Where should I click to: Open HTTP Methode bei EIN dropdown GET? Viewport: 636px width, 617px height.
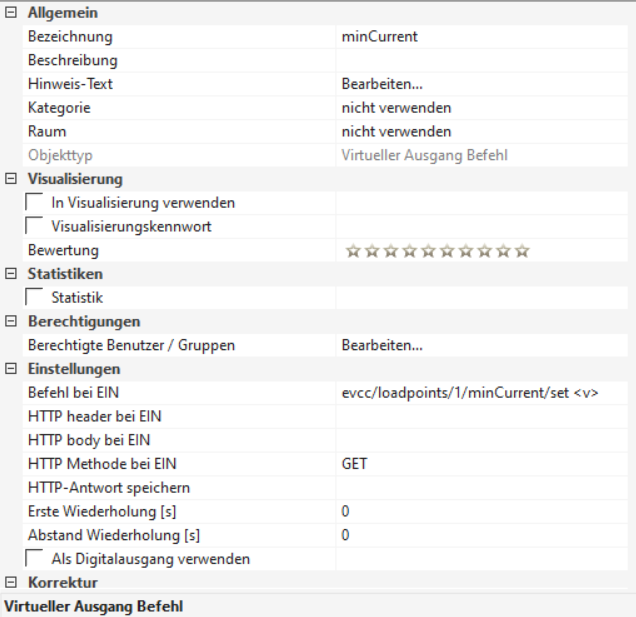click(482, 464)
